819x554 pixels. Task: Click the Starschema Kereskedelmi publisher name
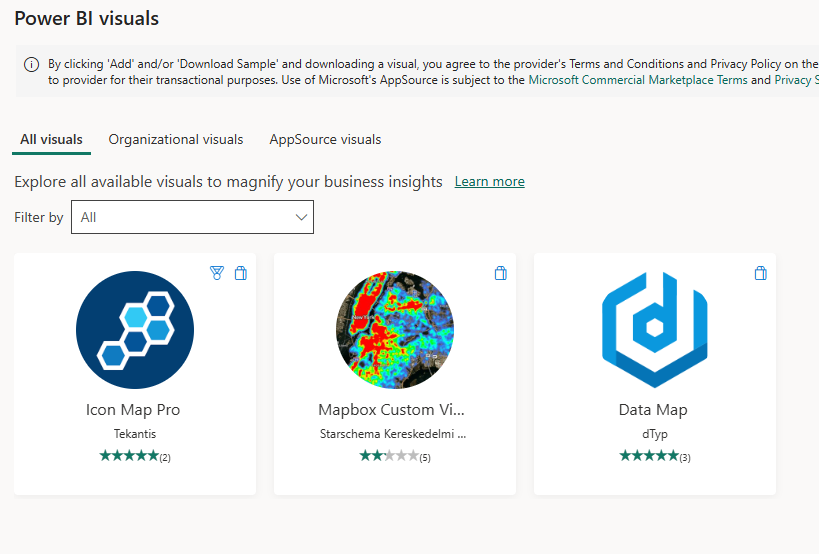click(393, 434)
